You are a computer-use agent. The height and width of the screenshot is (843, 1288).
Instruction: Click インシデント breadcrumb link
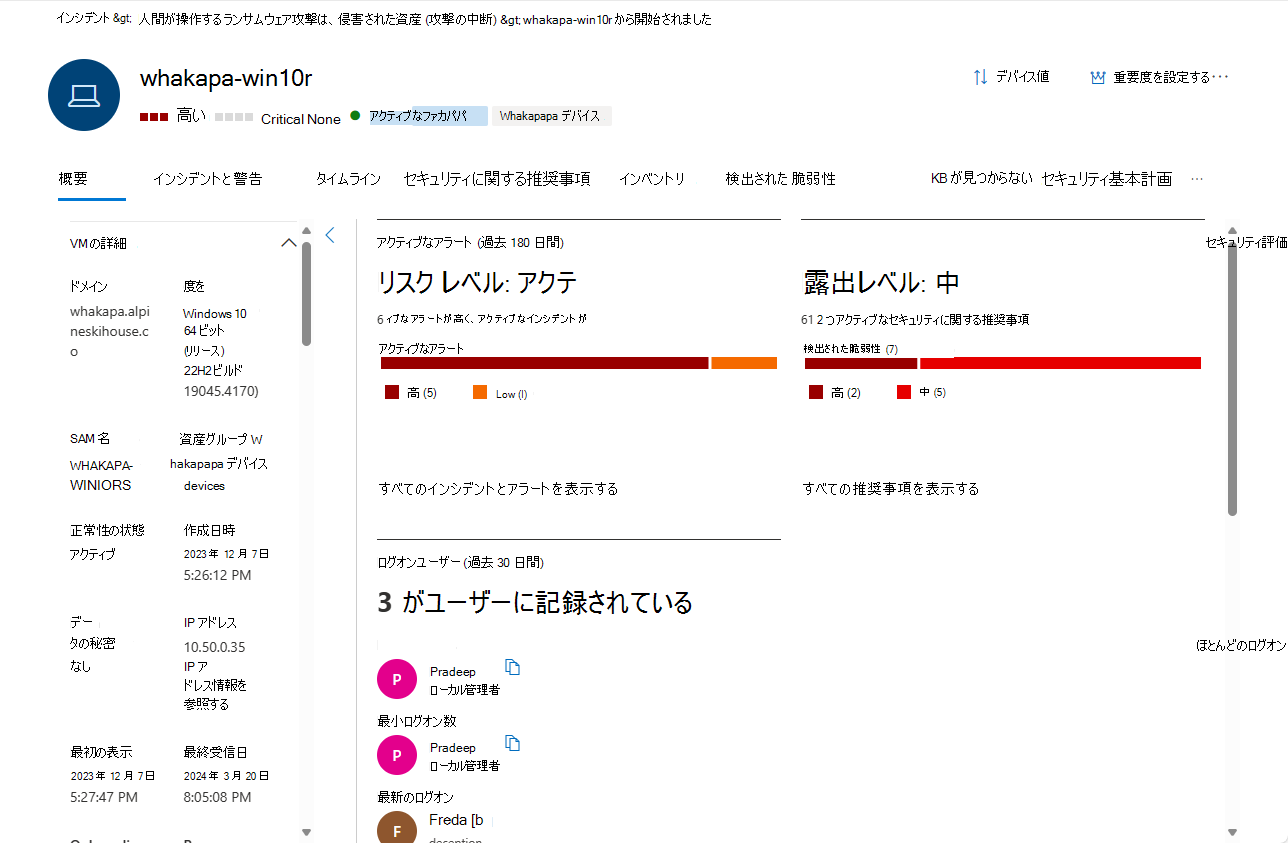(x=85, y=19)
